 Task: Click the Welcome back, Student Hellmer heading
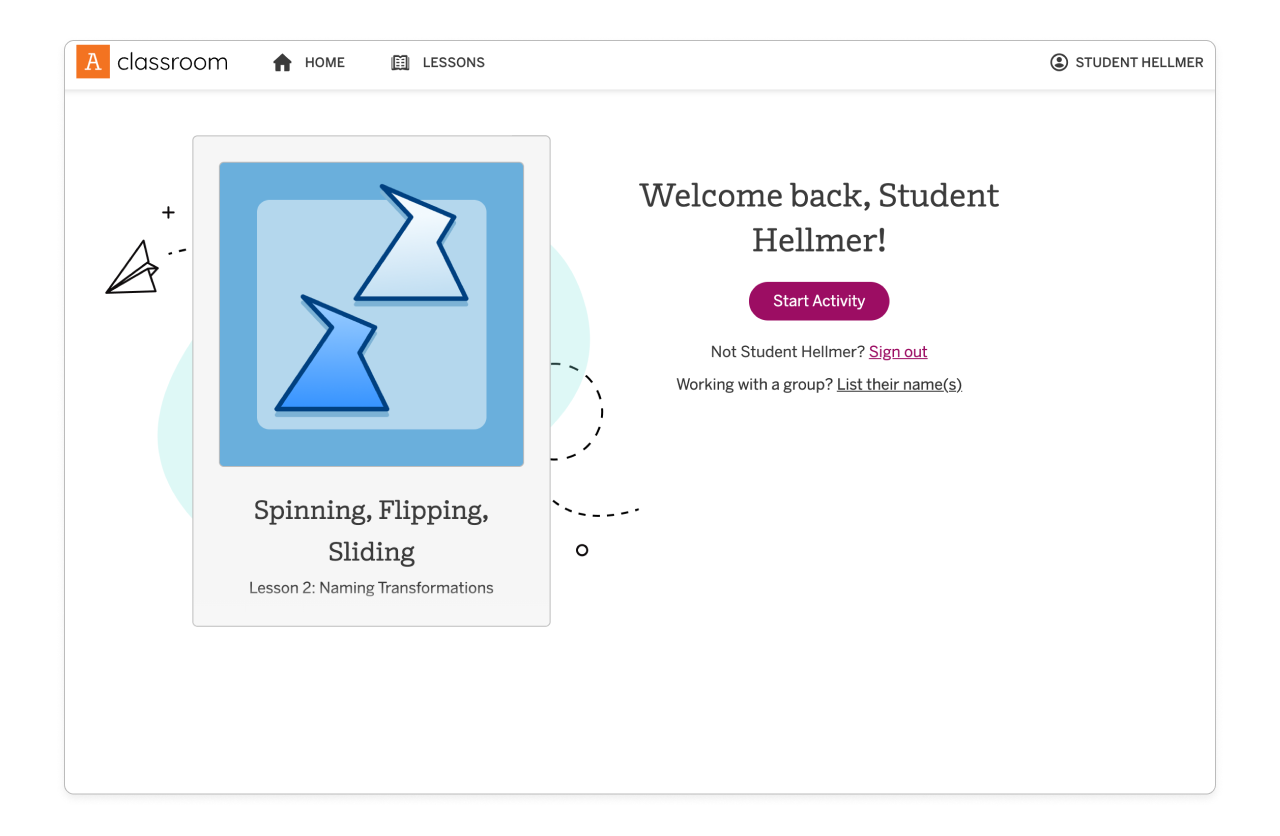(819, 217)
